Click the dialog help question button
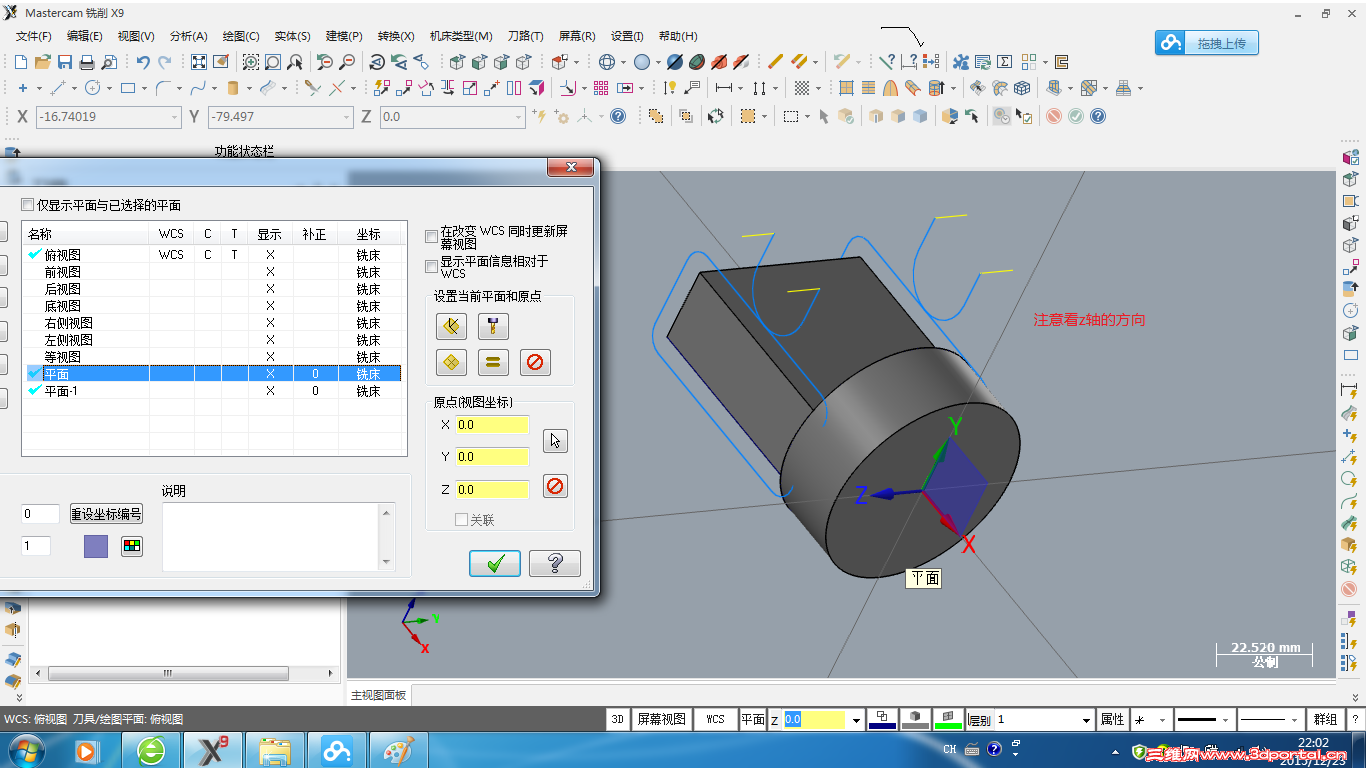Screen dimensions: 1366x768 click(555, 563)
